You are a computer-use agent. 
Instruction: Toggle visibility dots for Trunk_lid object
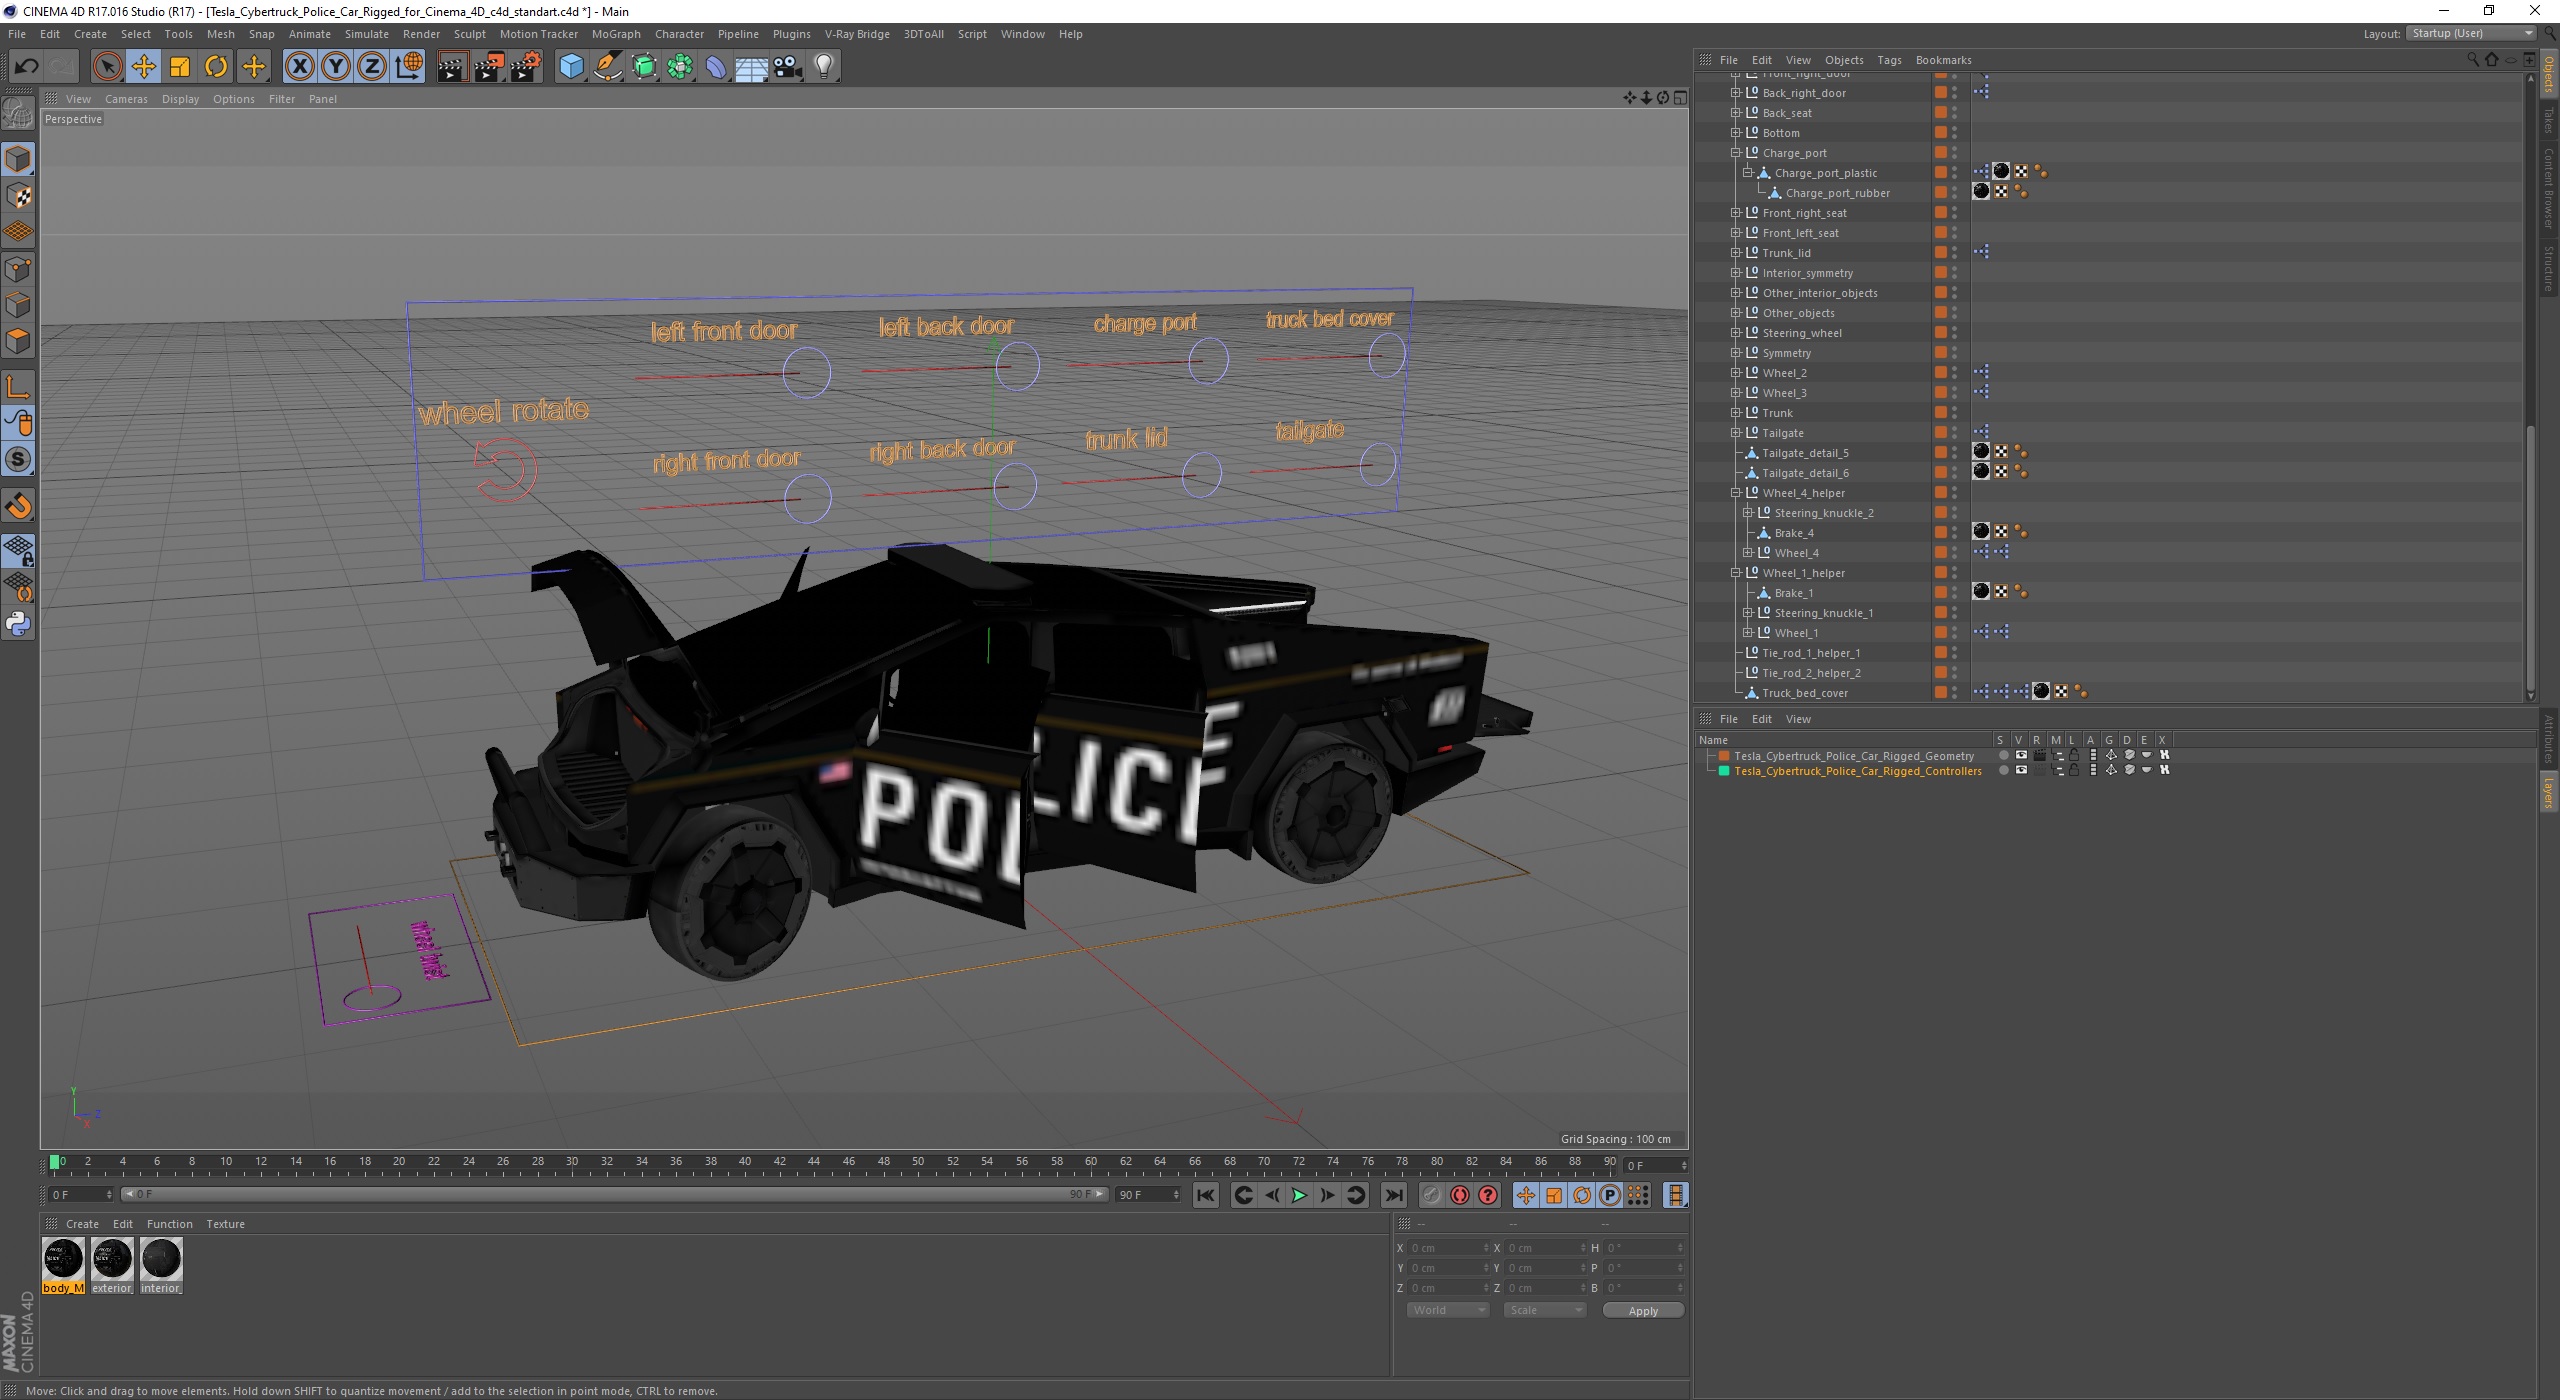(1954, 253)
